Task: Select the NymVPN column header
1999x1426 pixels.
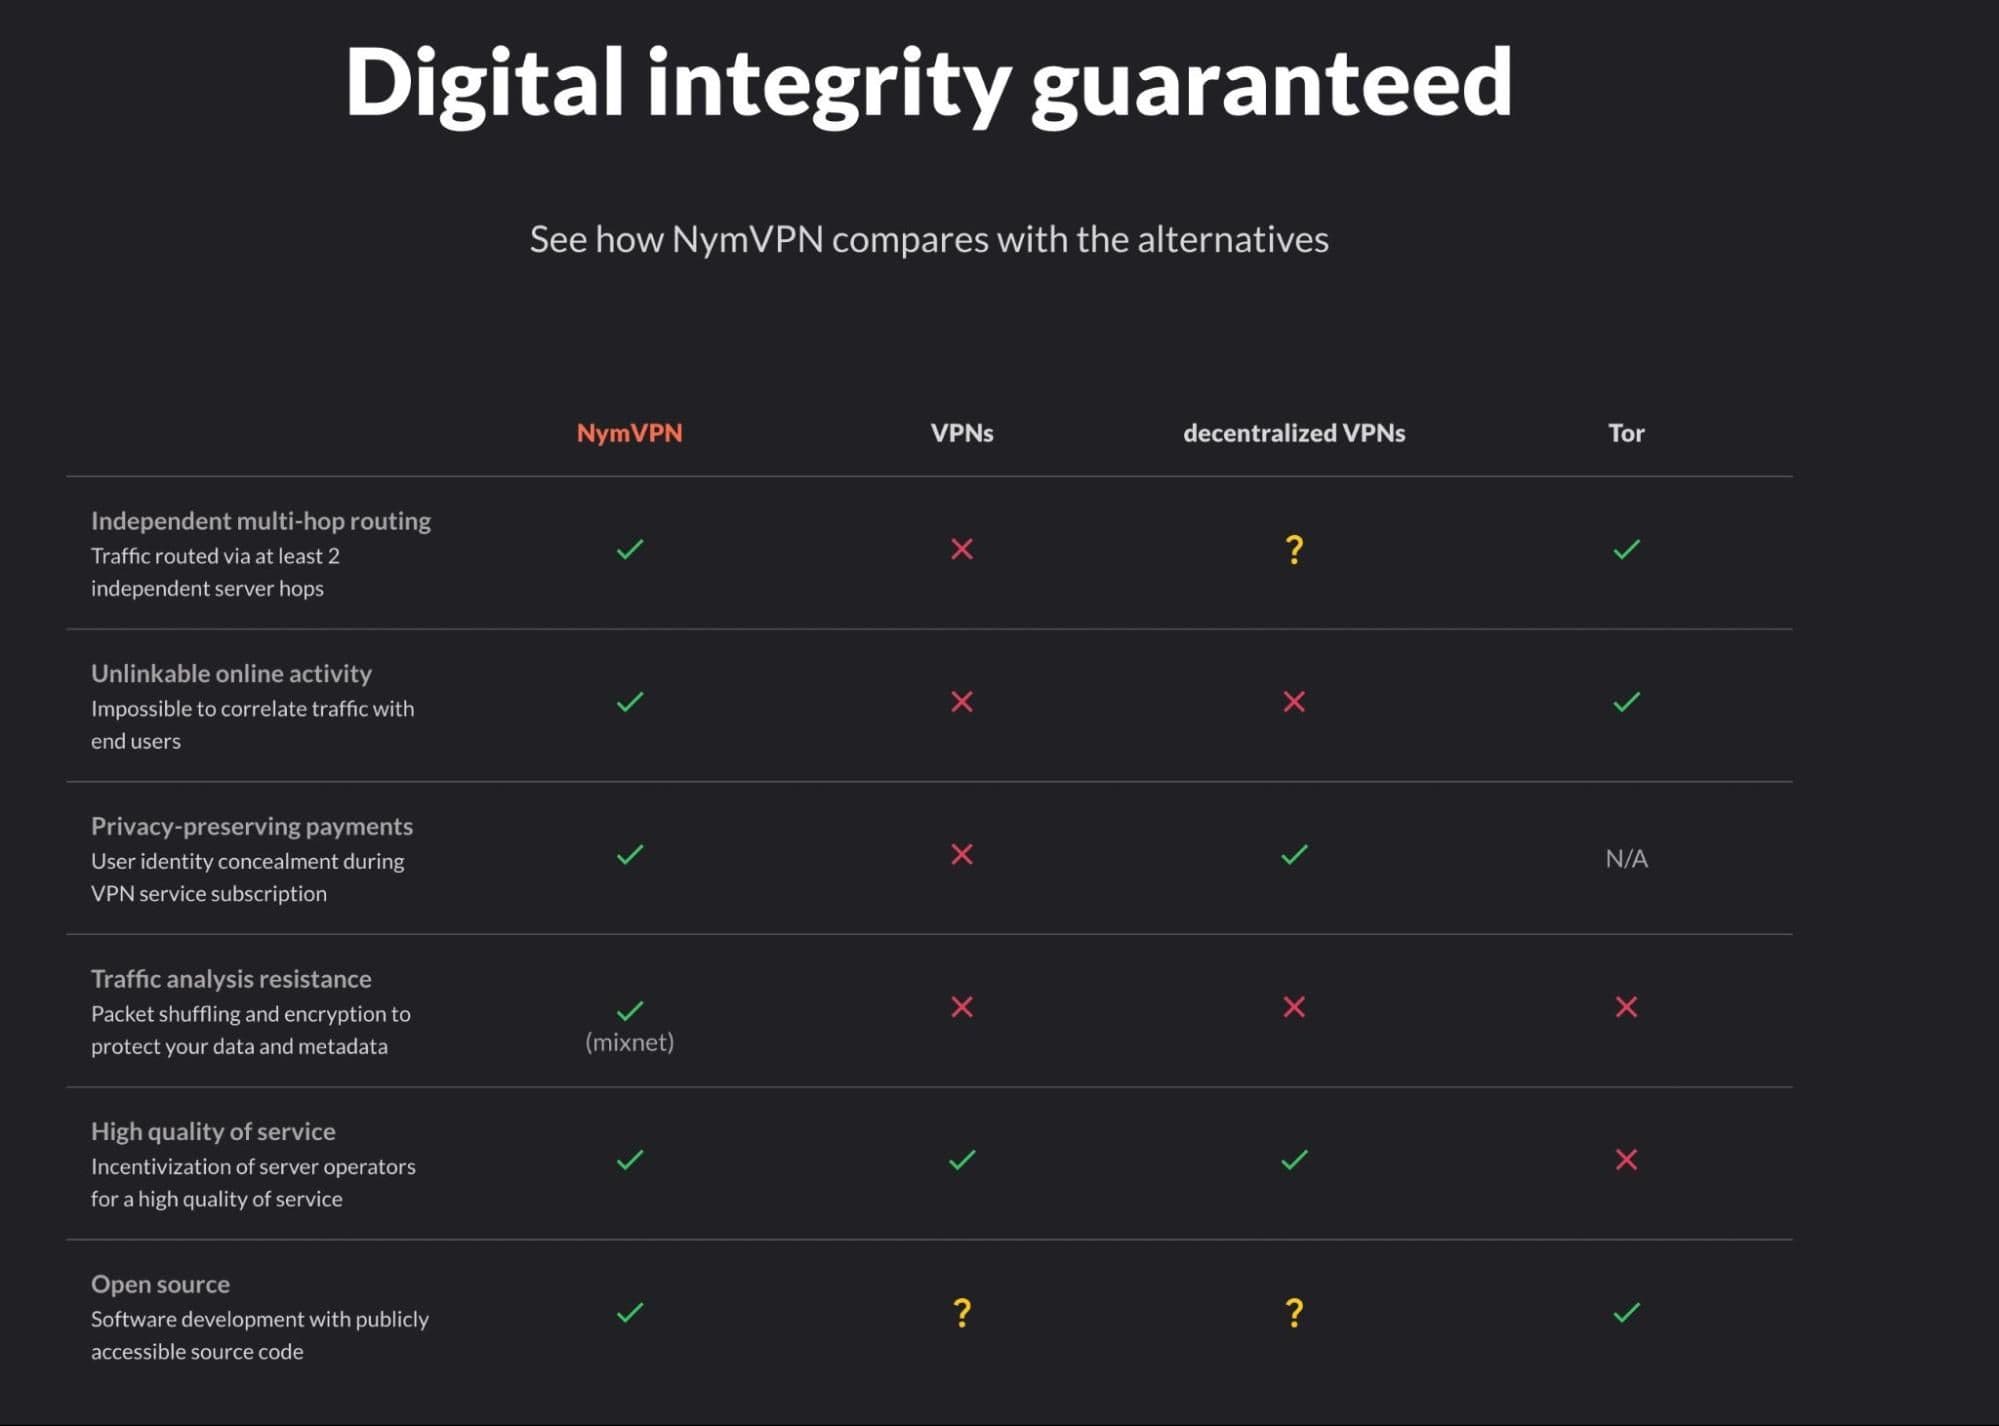Action: click(x=630, y=433)
